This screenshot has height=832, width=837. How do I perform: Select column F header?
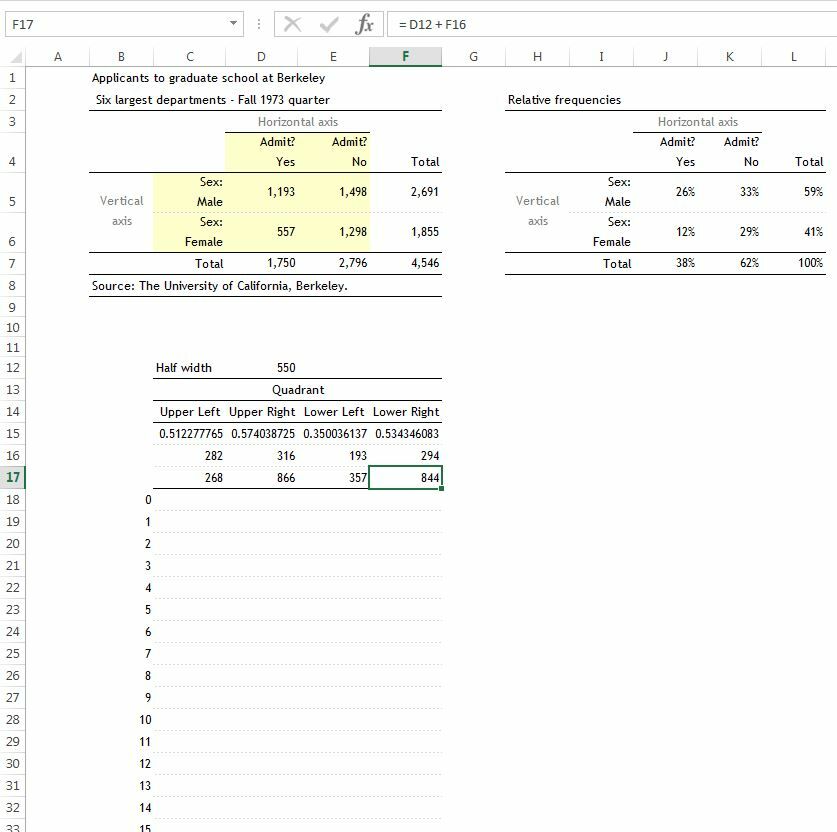tap(405, 56)
